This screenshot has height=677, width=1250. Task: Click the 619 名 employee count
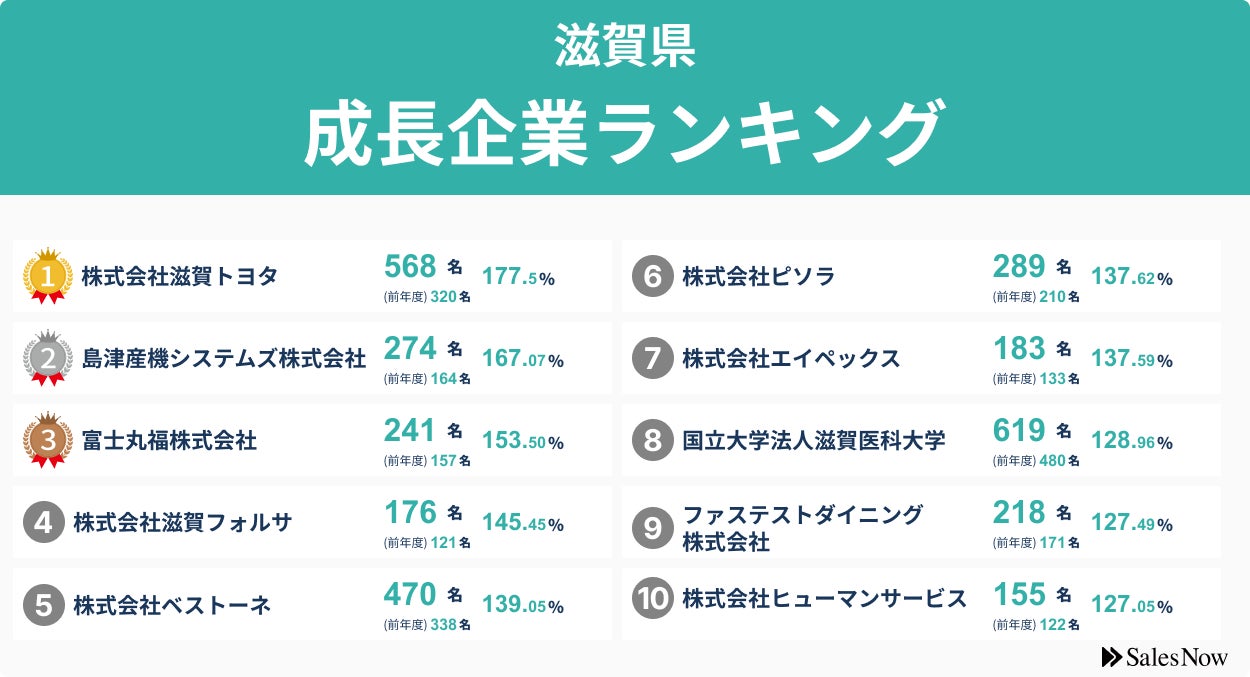[x=1031, y=431]
